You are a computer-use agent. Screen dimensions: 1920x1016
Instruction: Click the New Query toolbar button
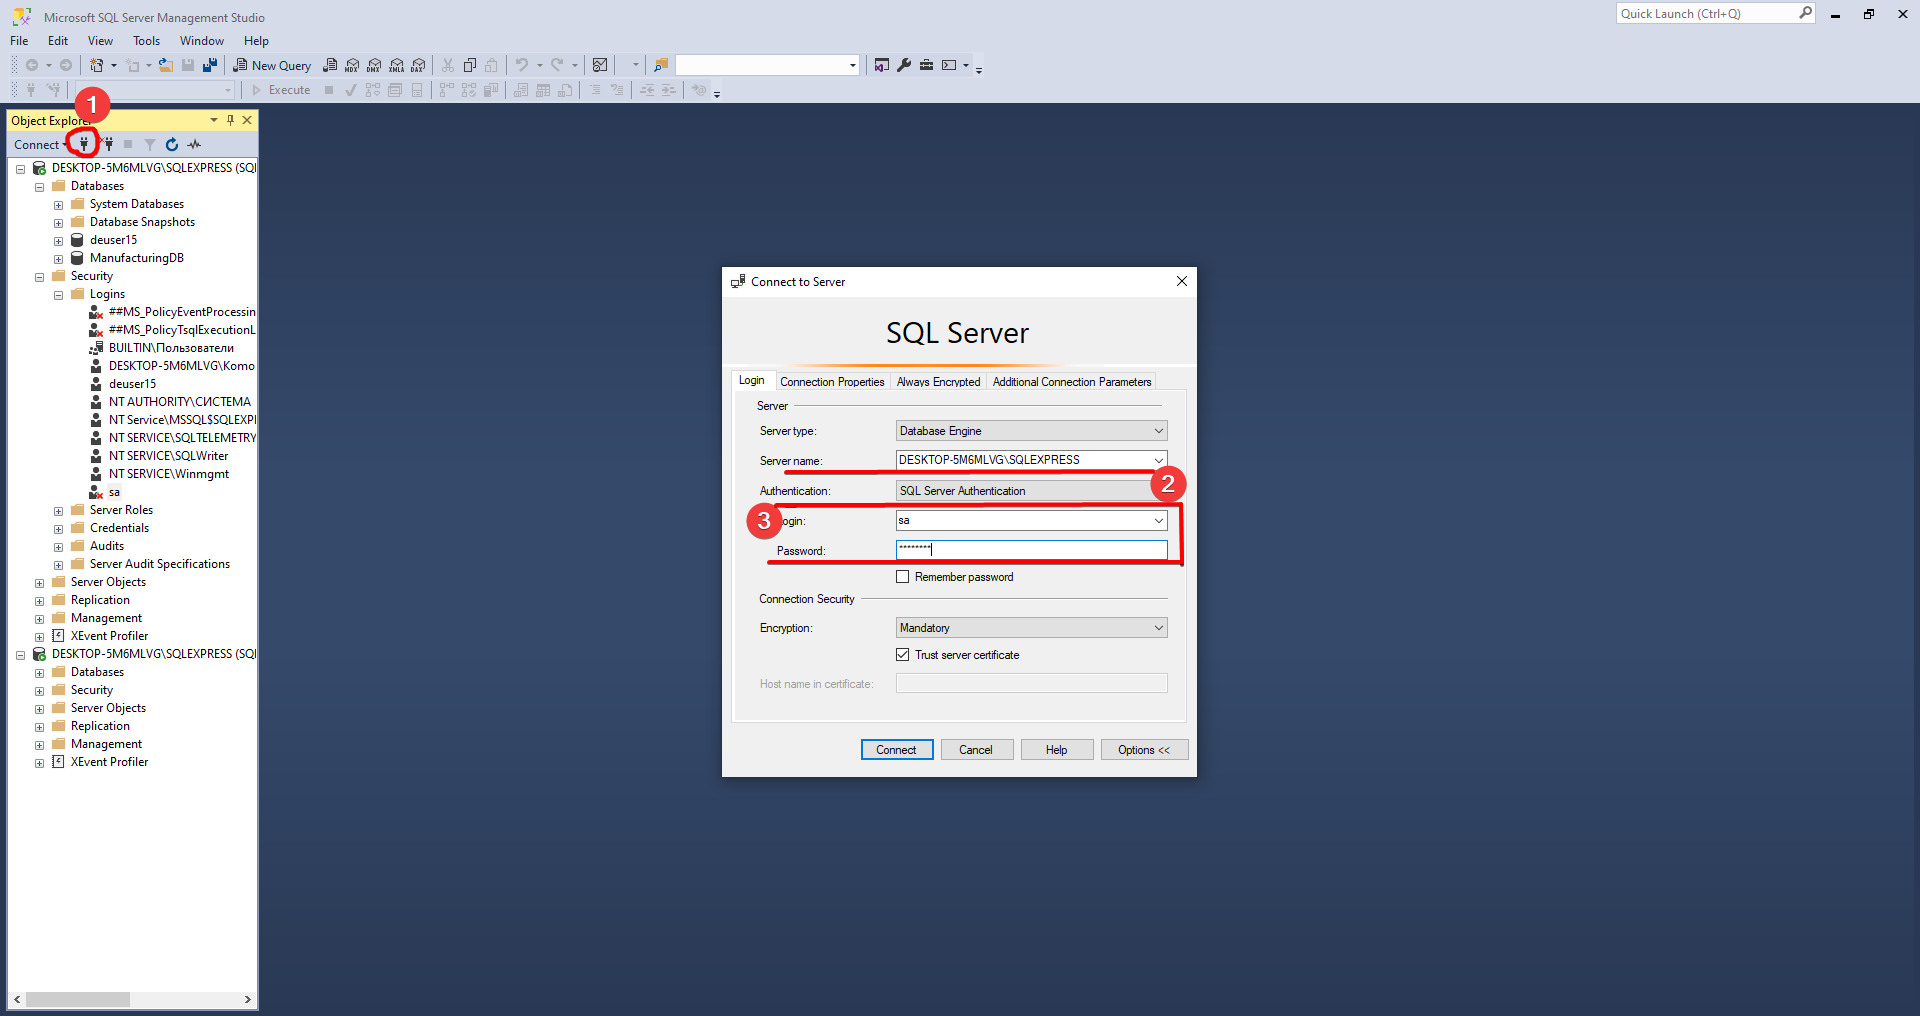click(x=272, y=66)
